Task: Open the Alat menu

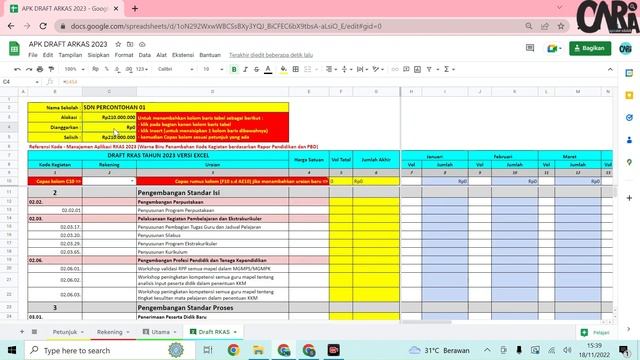Action: point(161,55)
